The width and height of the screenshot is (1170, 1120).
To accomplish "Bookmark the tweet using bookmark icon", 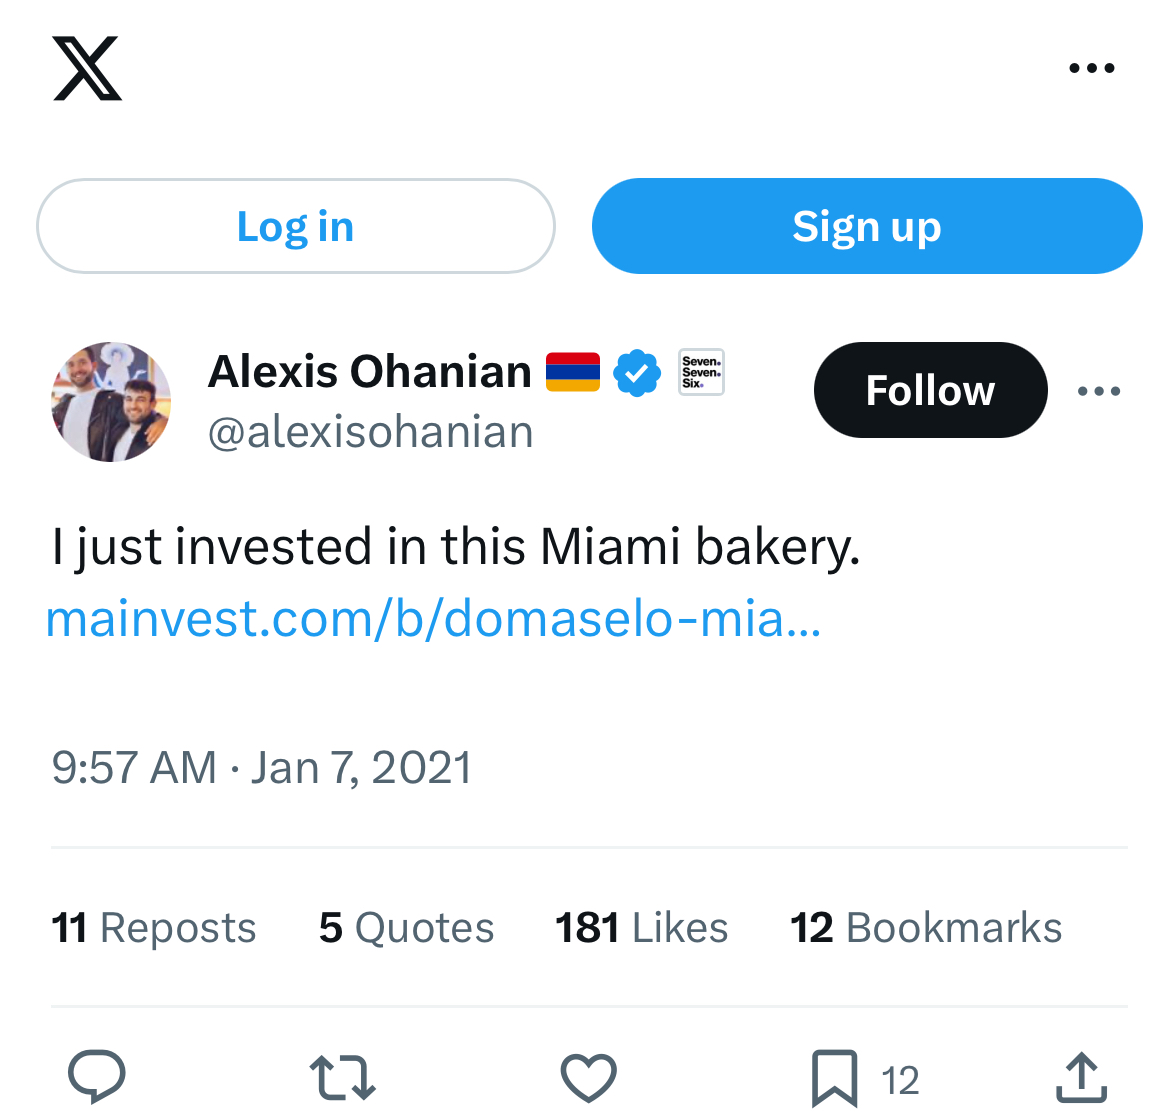I will pos(834,1078).
